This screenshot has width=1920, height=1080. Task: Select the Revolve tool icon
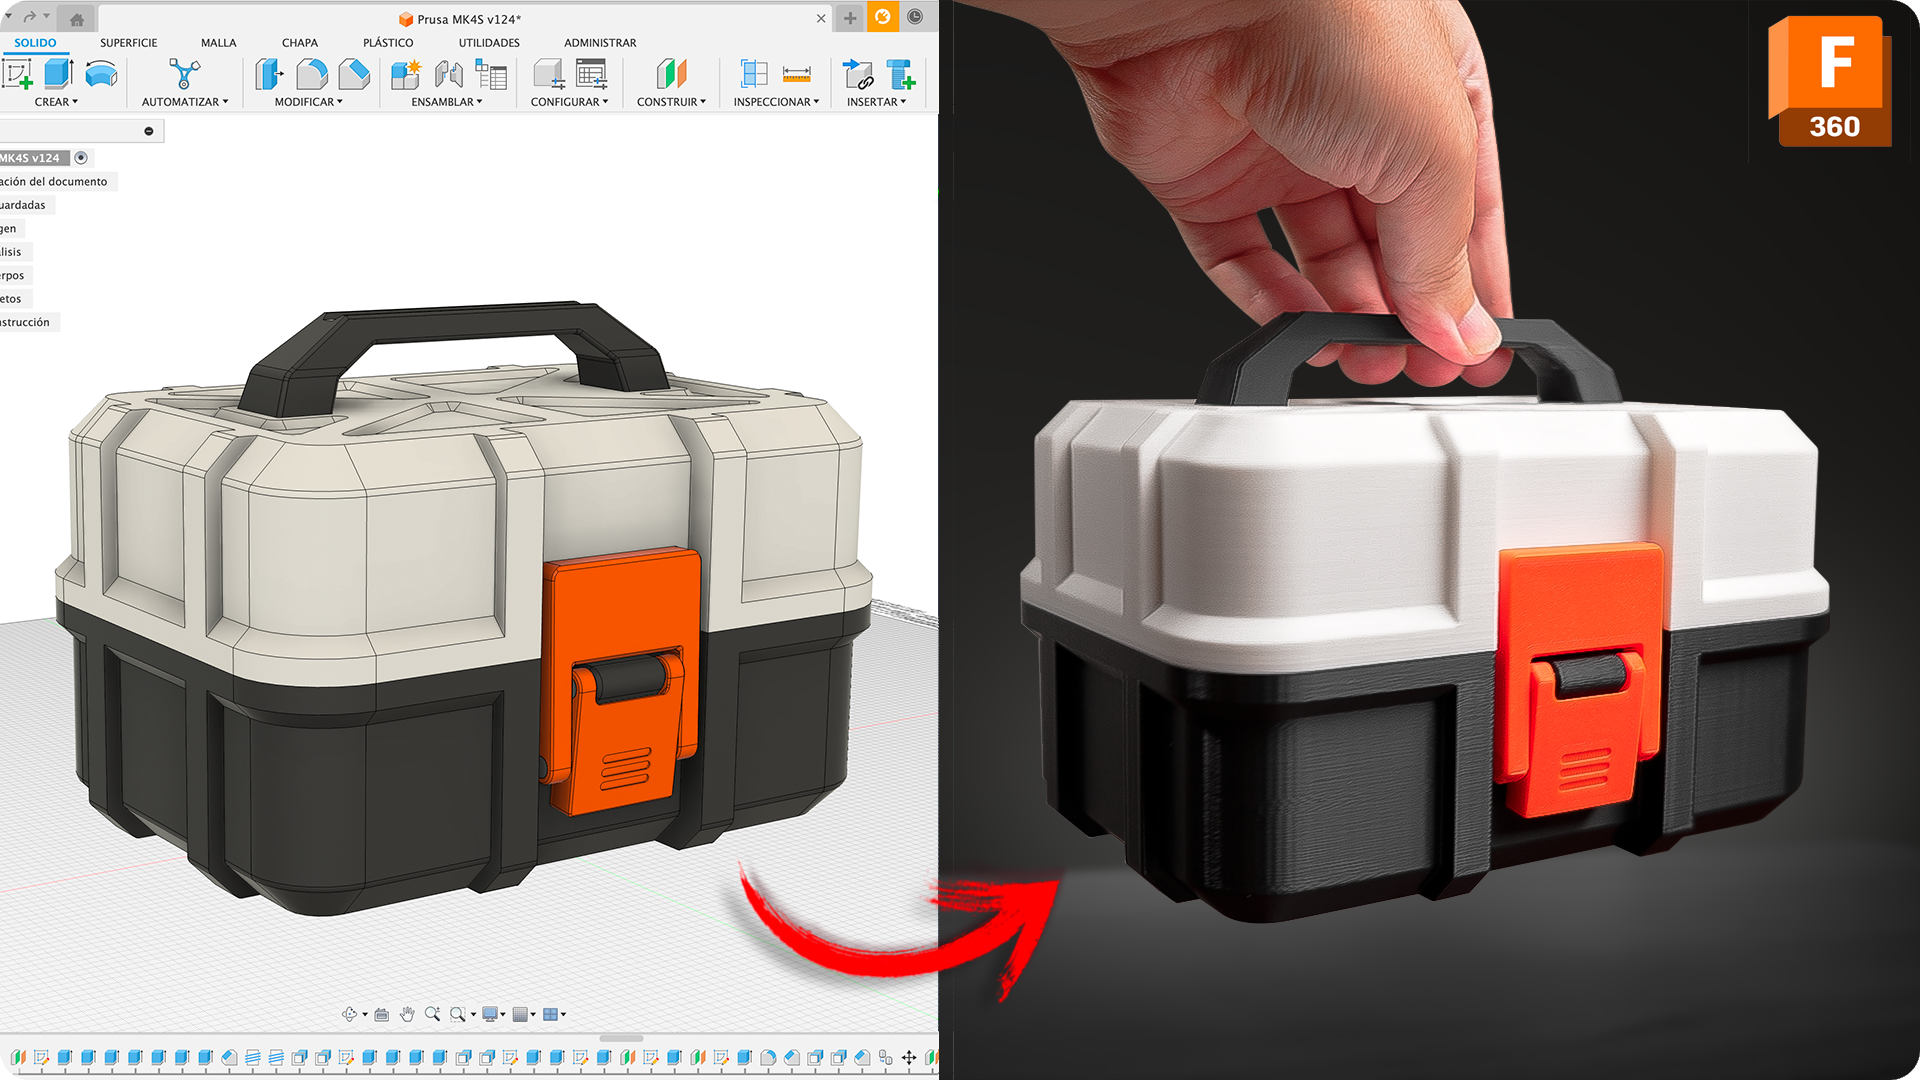pos(101,74)
